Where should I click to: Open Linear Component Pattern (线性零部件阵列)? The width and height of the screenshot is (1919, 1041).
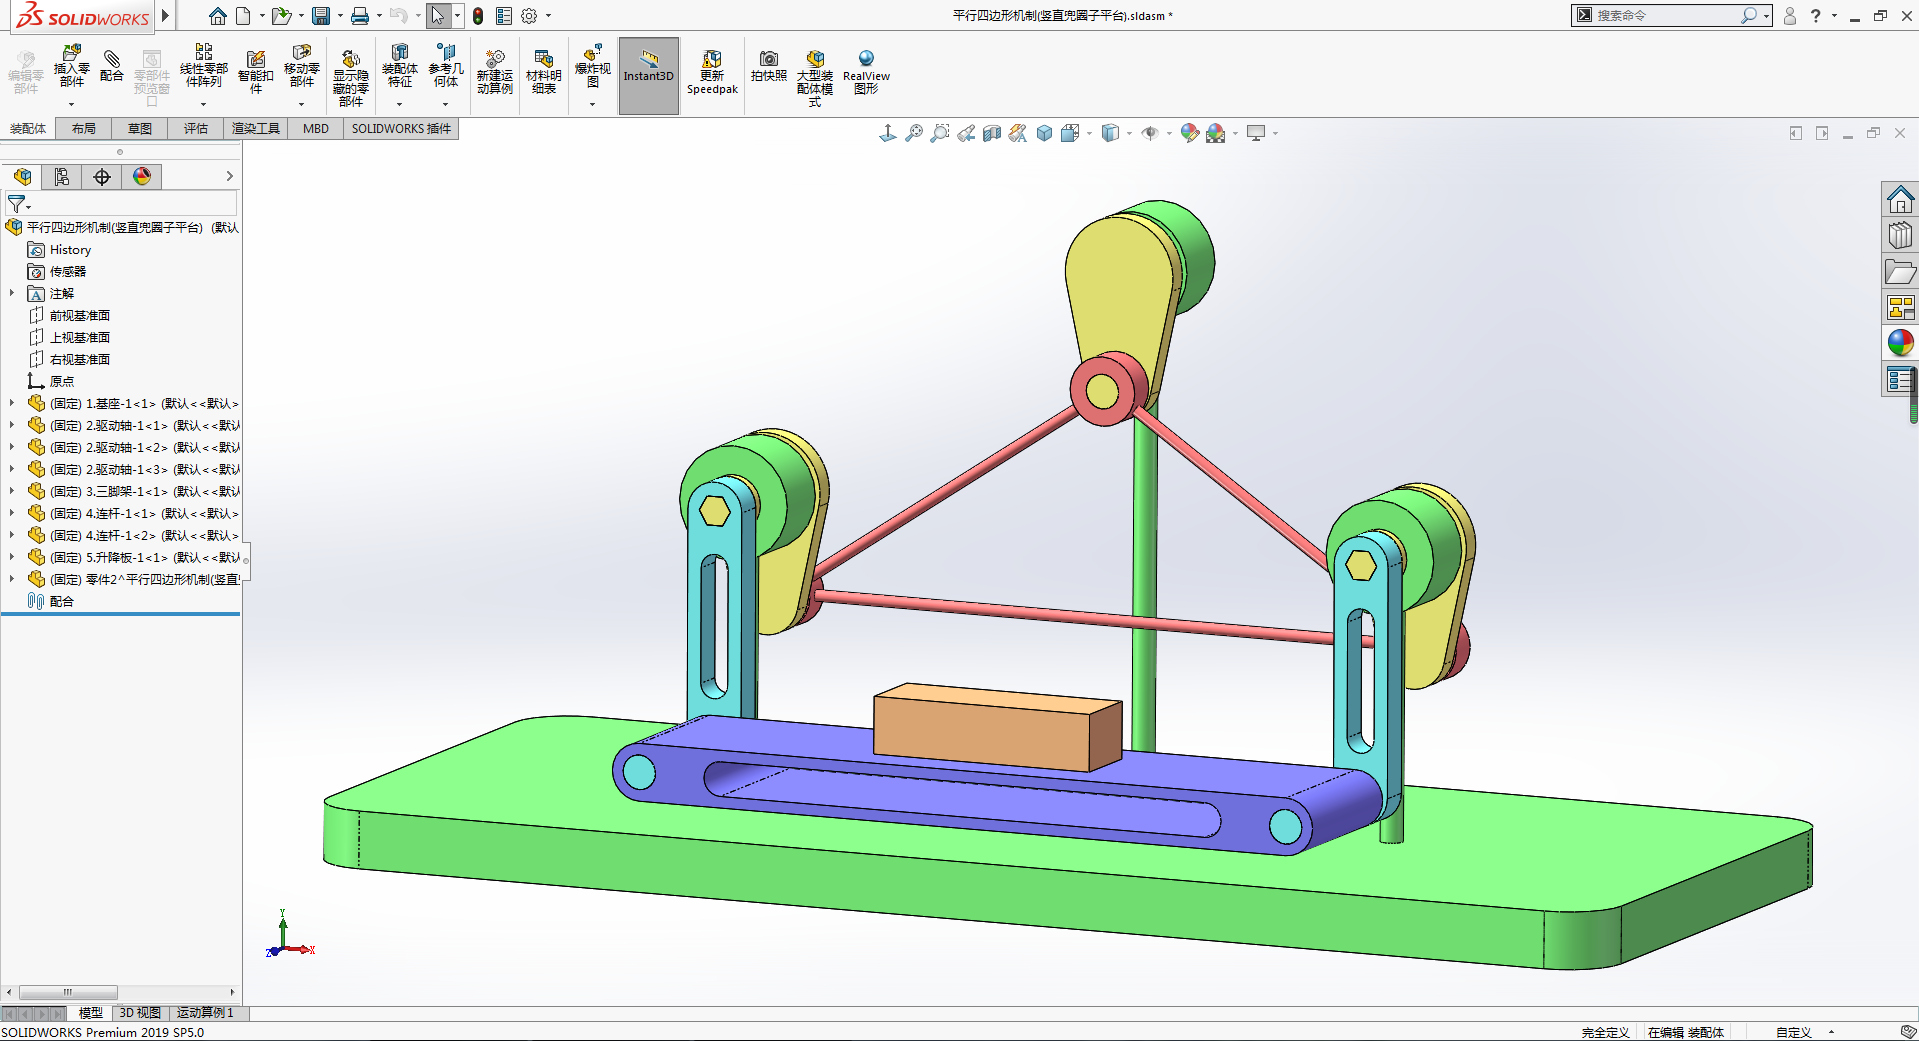point(203,66)
